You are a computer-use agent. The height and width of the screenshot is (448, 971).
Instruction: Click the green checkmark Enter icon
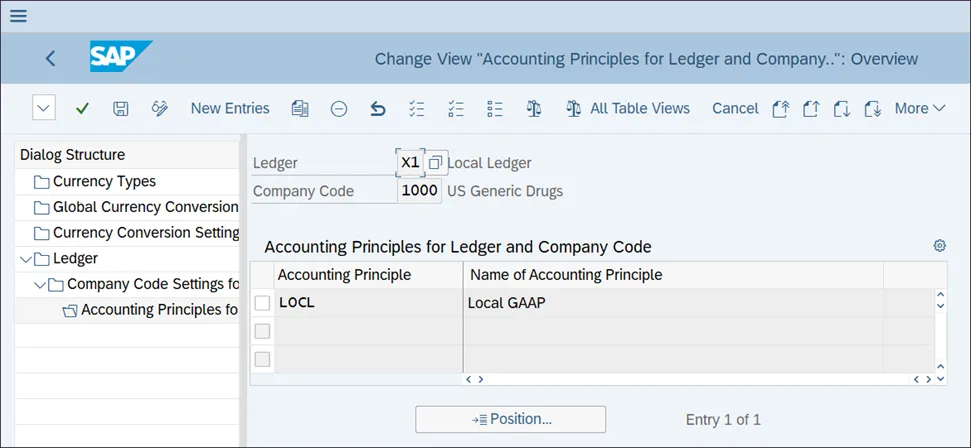82,108
